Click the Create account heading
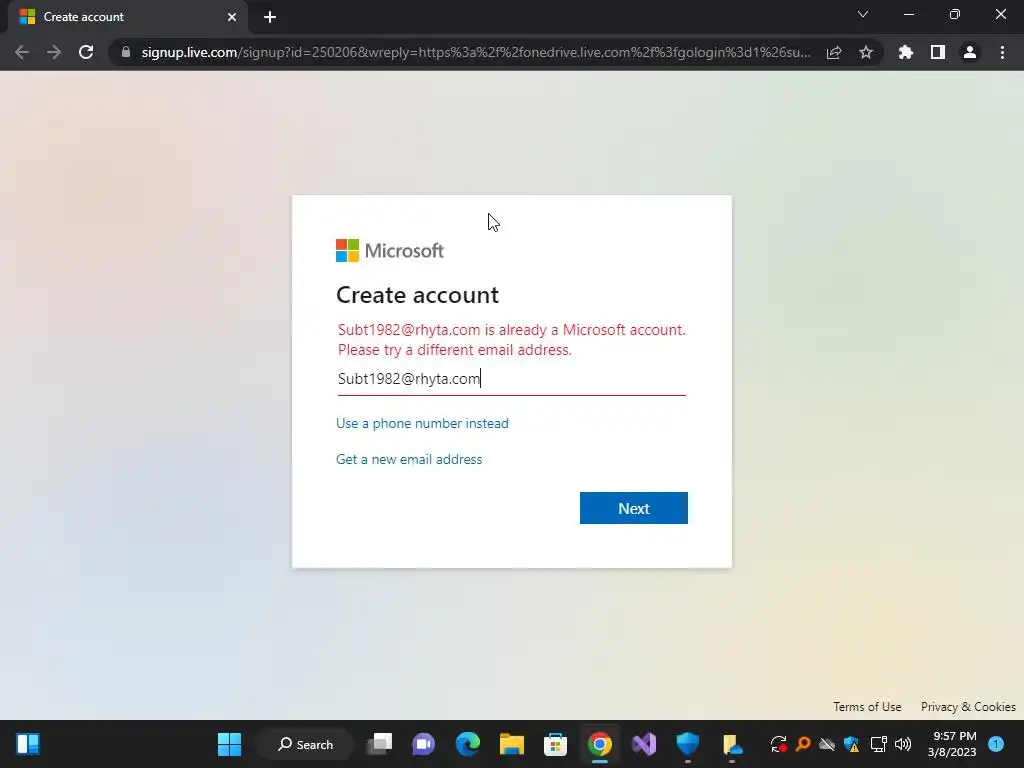The image size is (1024, 768). [x=417, y=295]
